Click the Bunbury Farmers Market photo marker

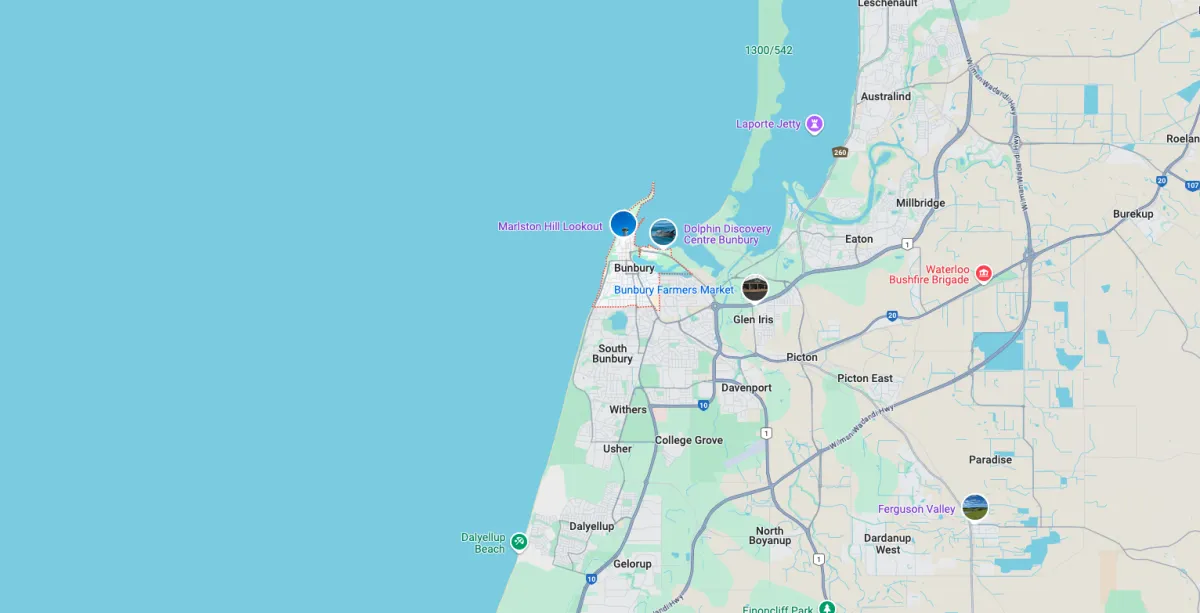click(755, 289)
